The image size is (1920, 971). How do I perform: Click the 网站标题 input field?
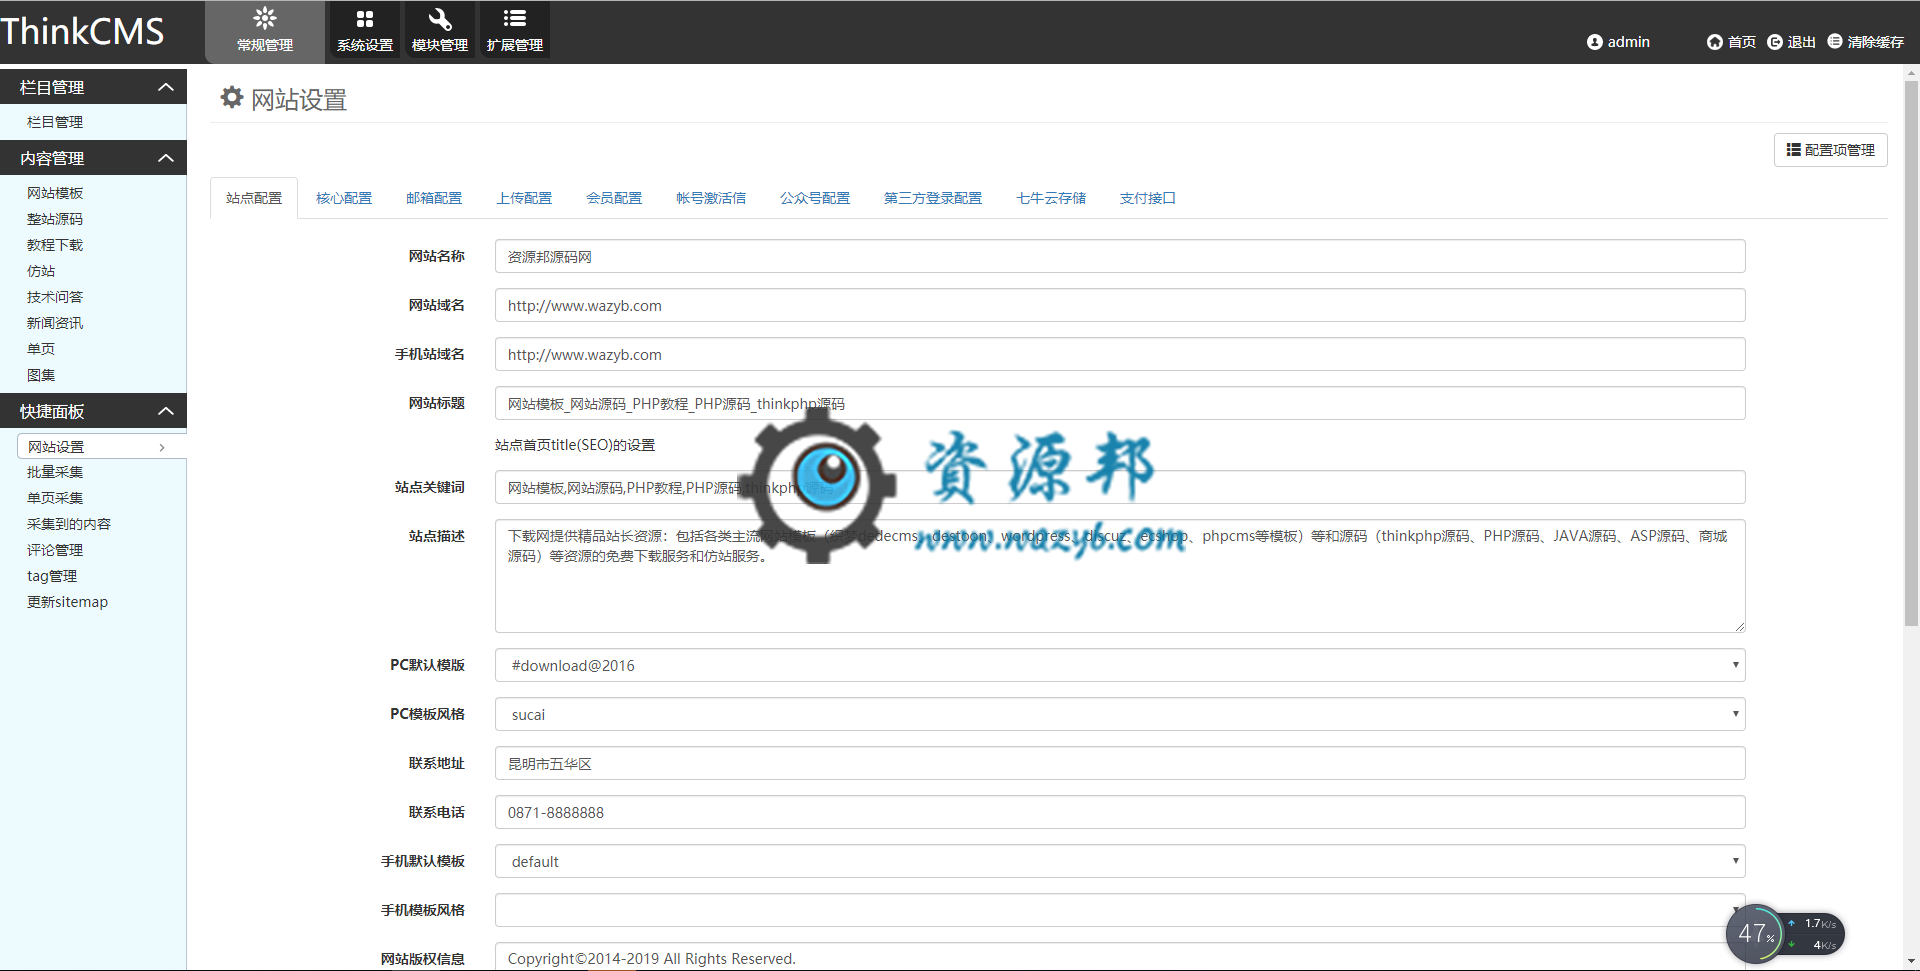click(x=1120, y=403)
